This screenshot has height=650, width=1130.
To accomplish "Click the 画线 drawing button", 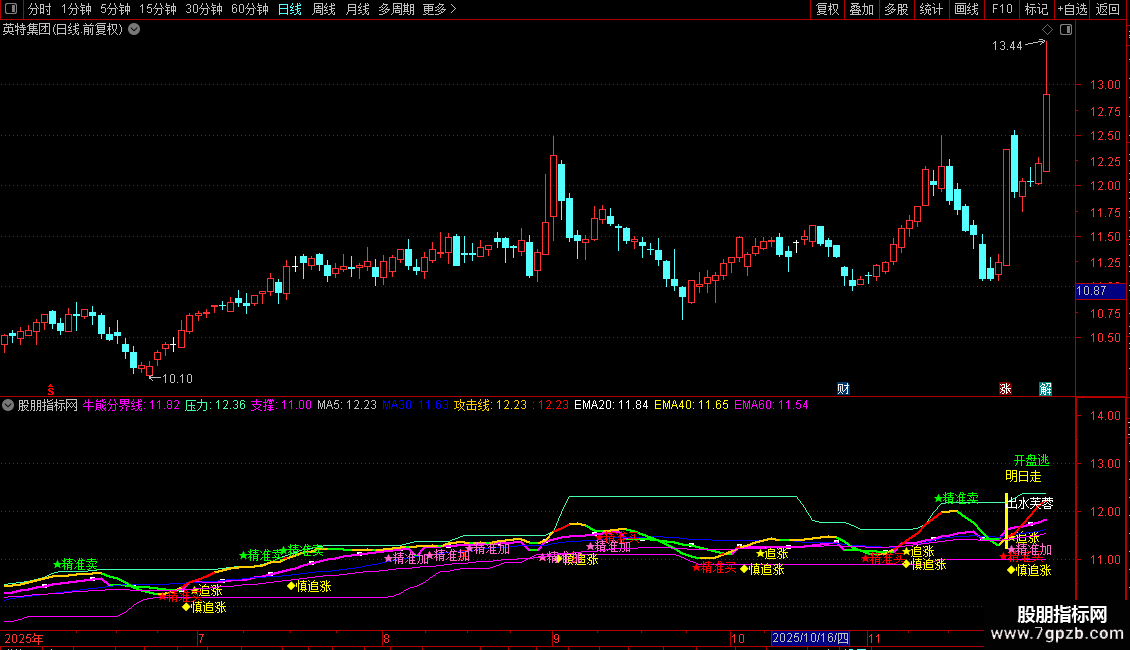I will 966,9.
